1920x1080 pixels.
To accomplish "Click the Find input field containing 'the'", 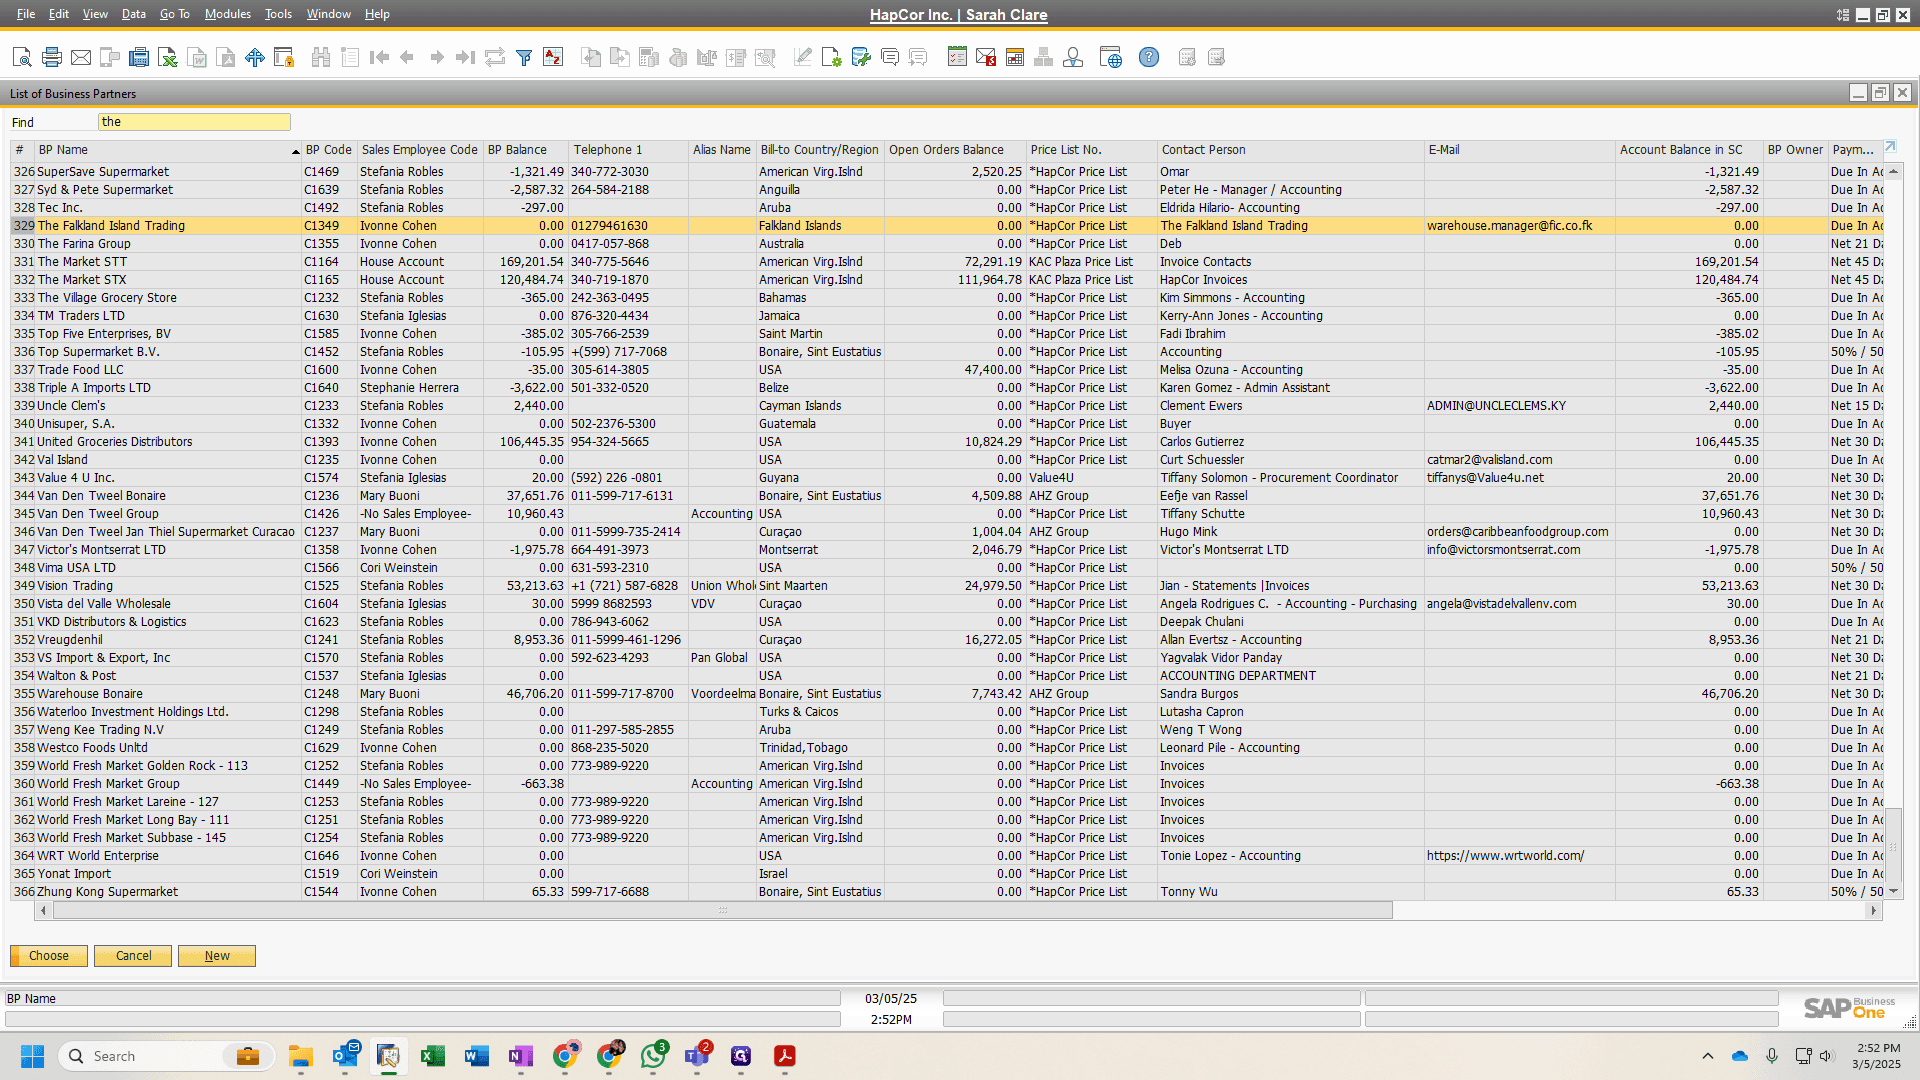I will [x=194, y=122].
